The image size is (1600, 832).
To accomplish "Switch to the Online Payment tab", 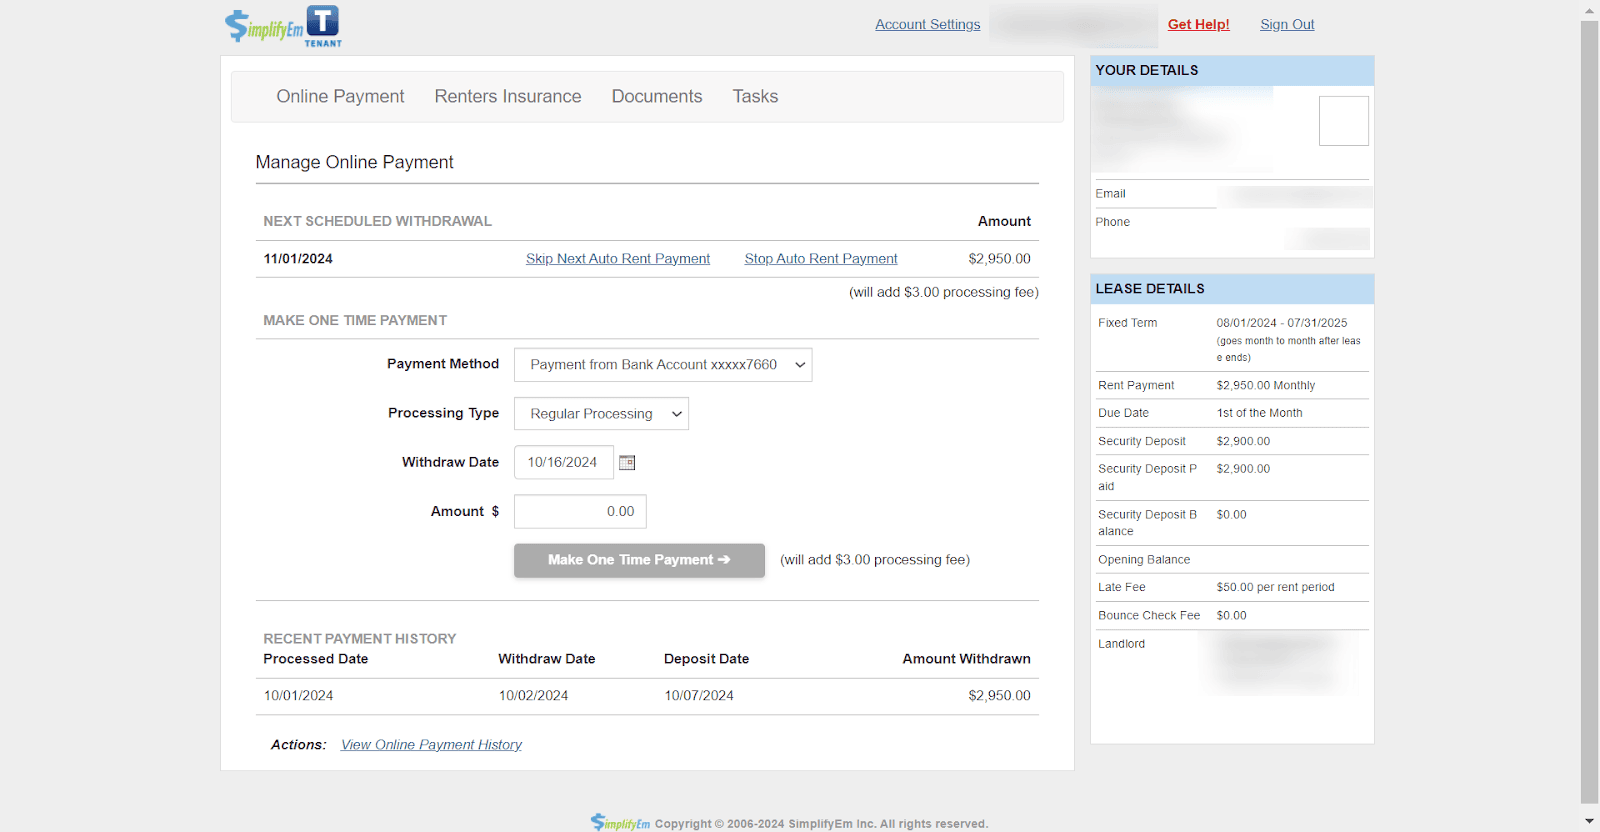I will pos(340,97).
